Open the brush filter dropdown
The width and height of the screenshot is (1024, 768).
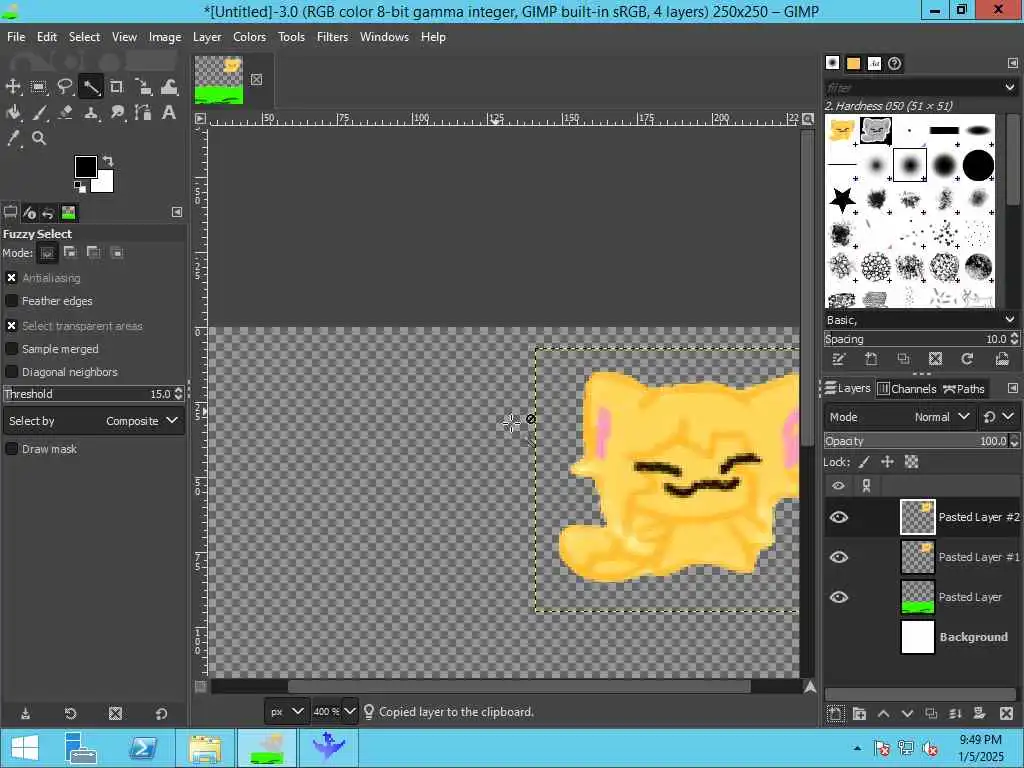point(1010,87)
